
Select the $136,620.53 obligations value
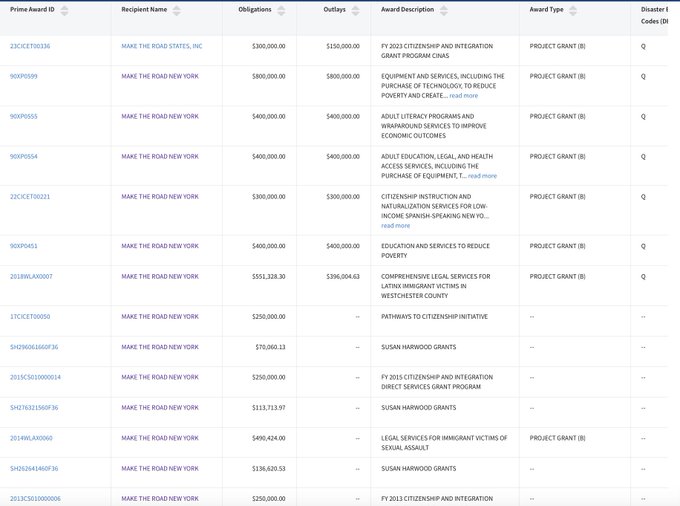[268, 468]
